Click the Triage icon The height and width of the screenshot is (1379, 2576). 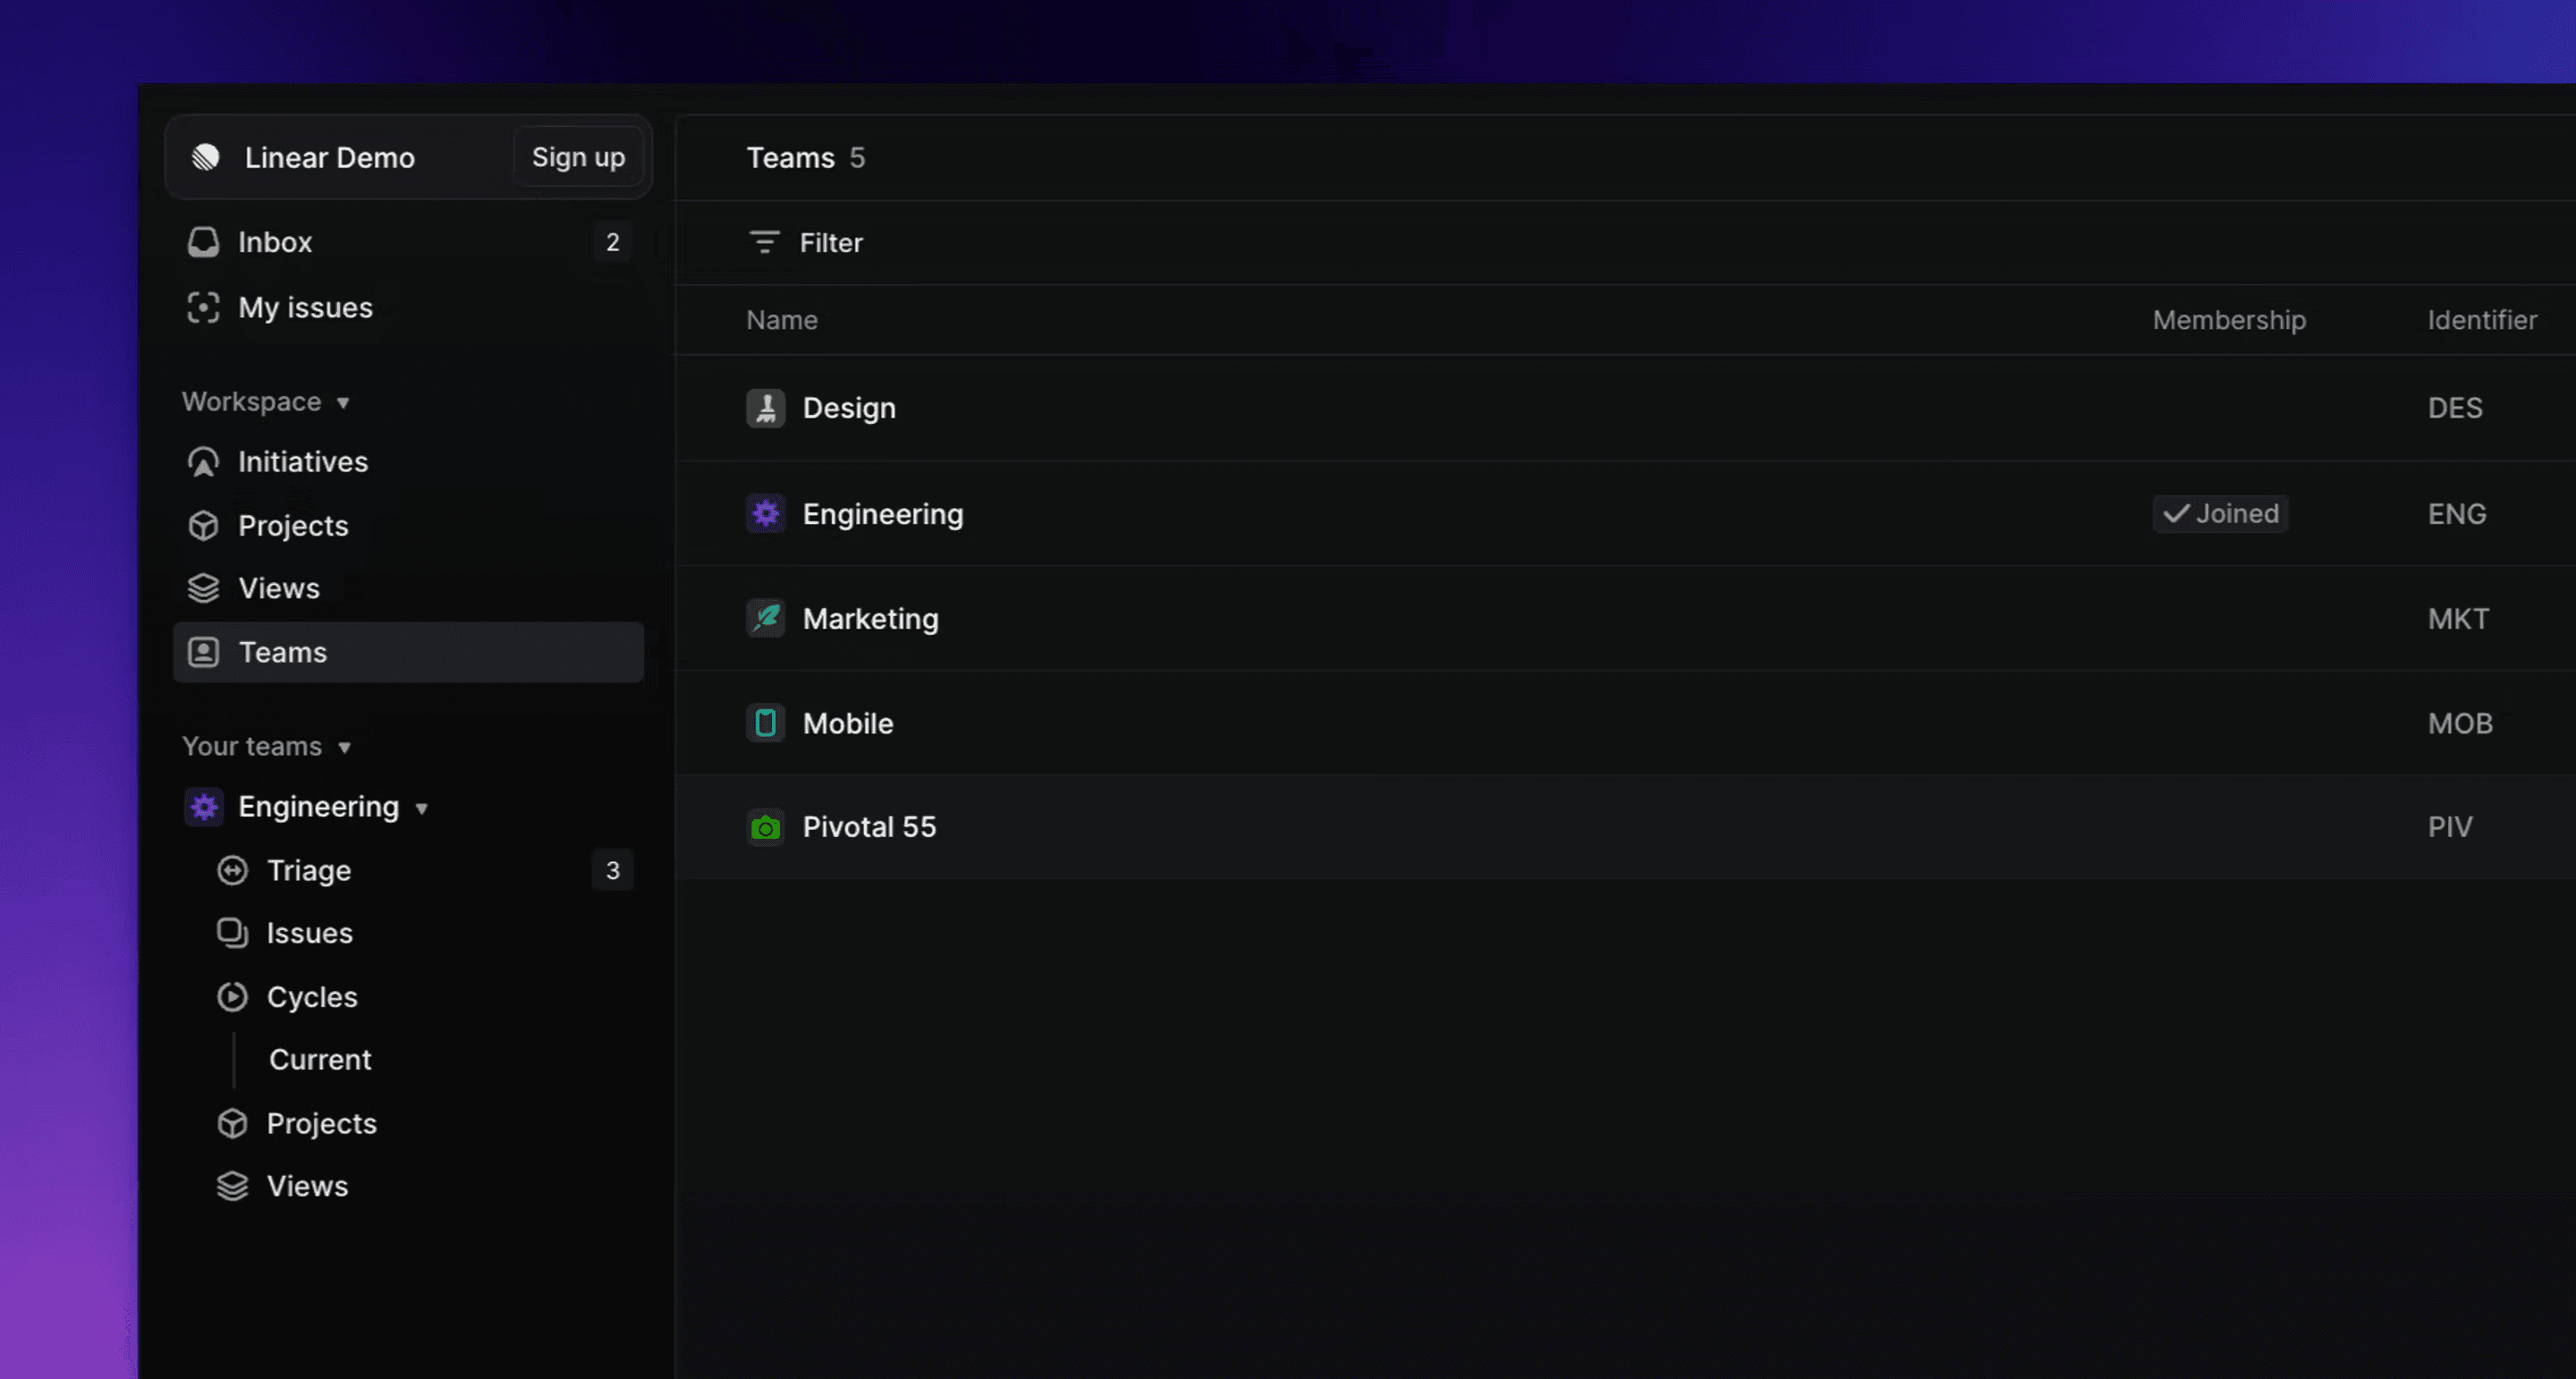point(232,870)
